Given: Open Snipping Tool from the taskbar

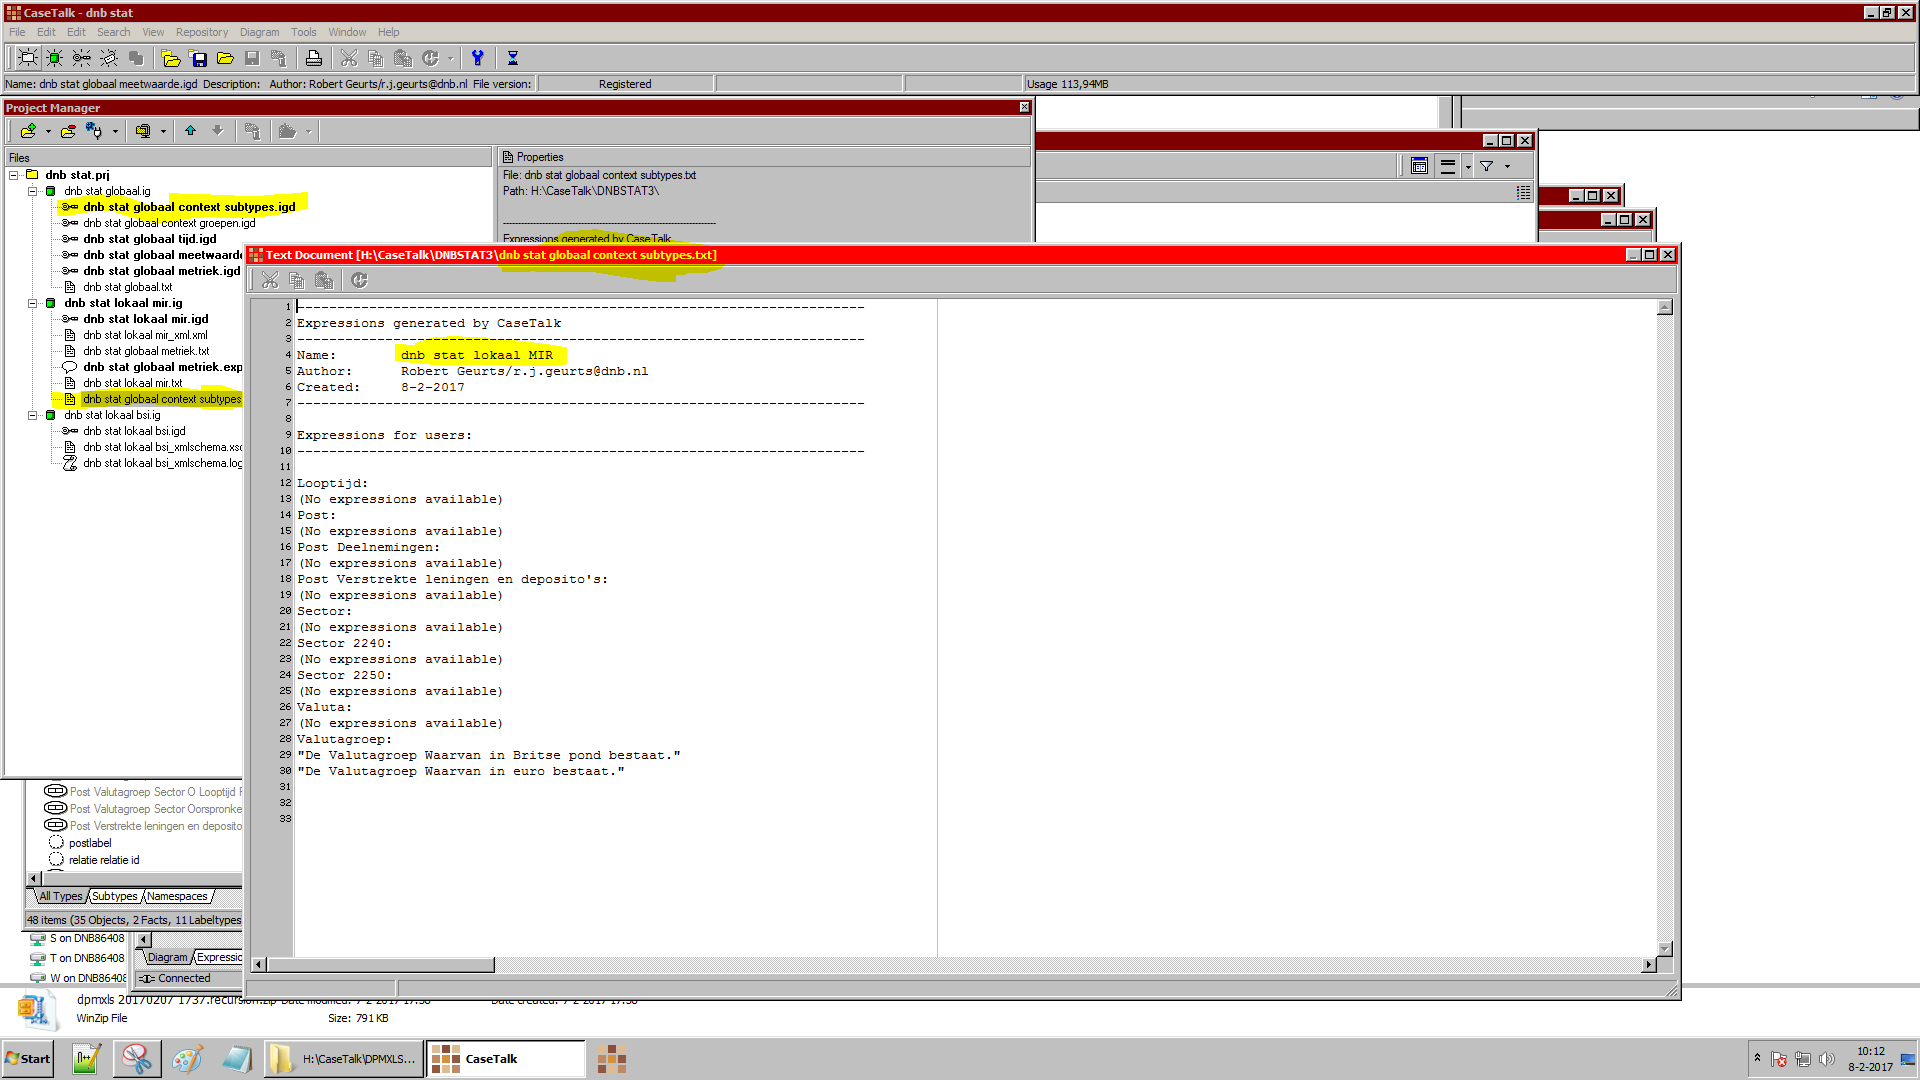Looking at the screenshot, I should pyautogui.click(x=137, y=1059).
